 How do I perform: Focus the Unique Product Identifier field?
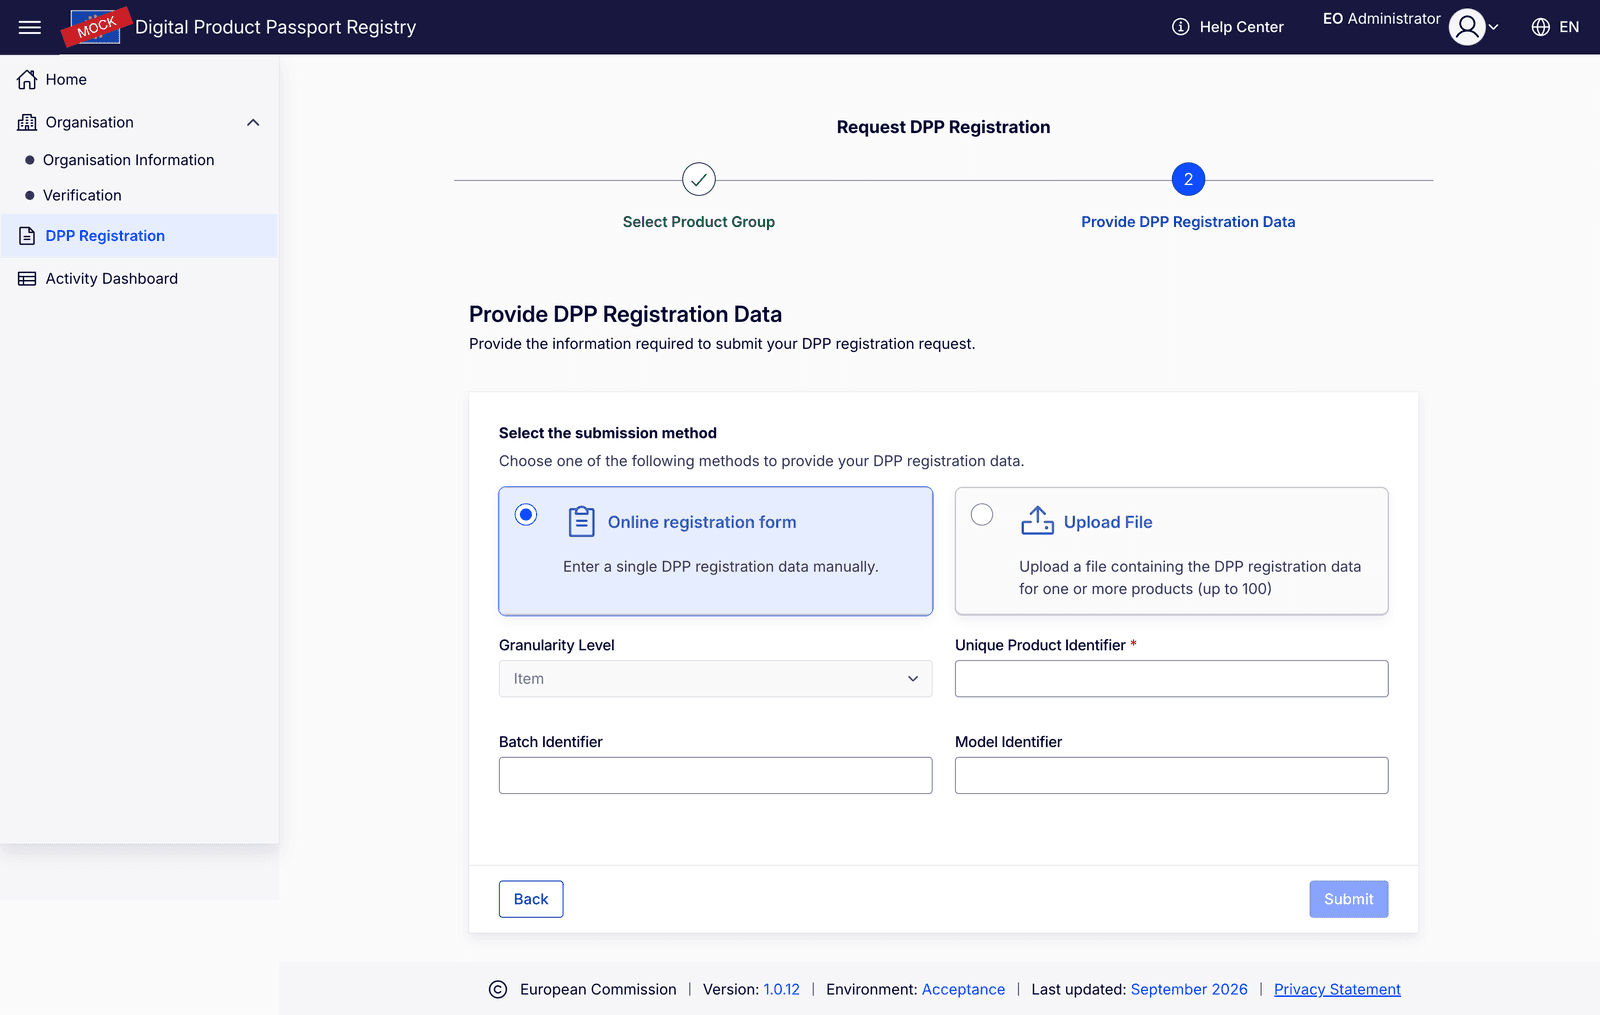click(1172, 679)
